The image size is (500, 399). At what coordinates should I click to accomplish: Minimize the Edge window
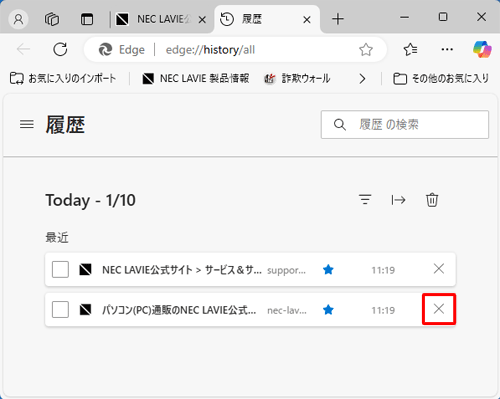click(x=404, y=17)
